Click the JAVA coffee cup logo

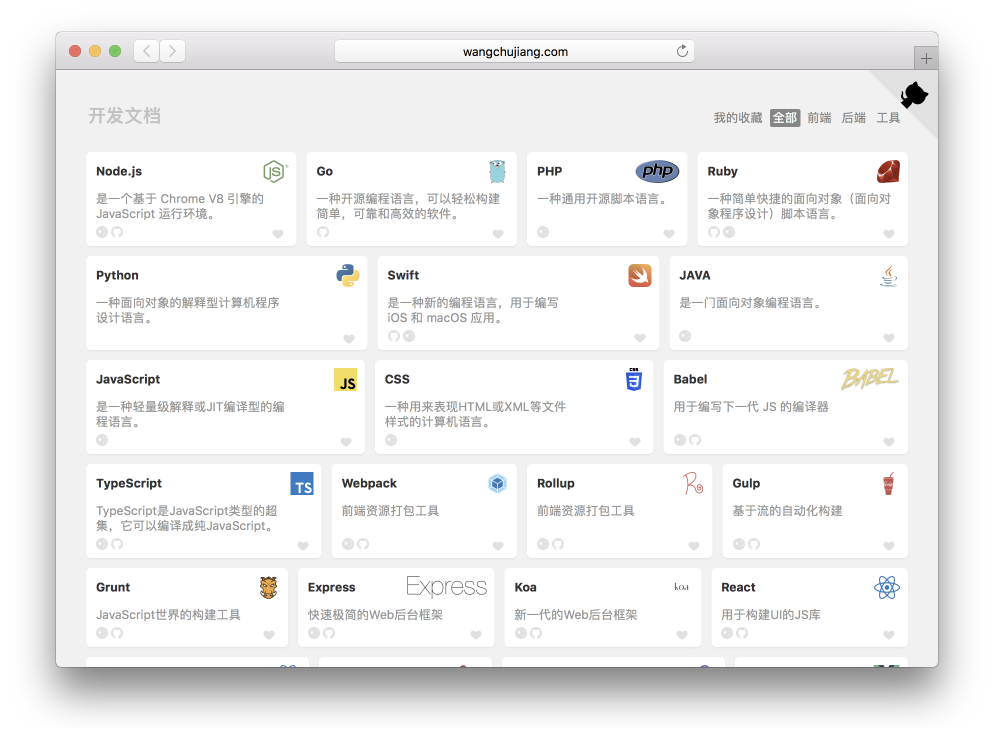point(889,275)
